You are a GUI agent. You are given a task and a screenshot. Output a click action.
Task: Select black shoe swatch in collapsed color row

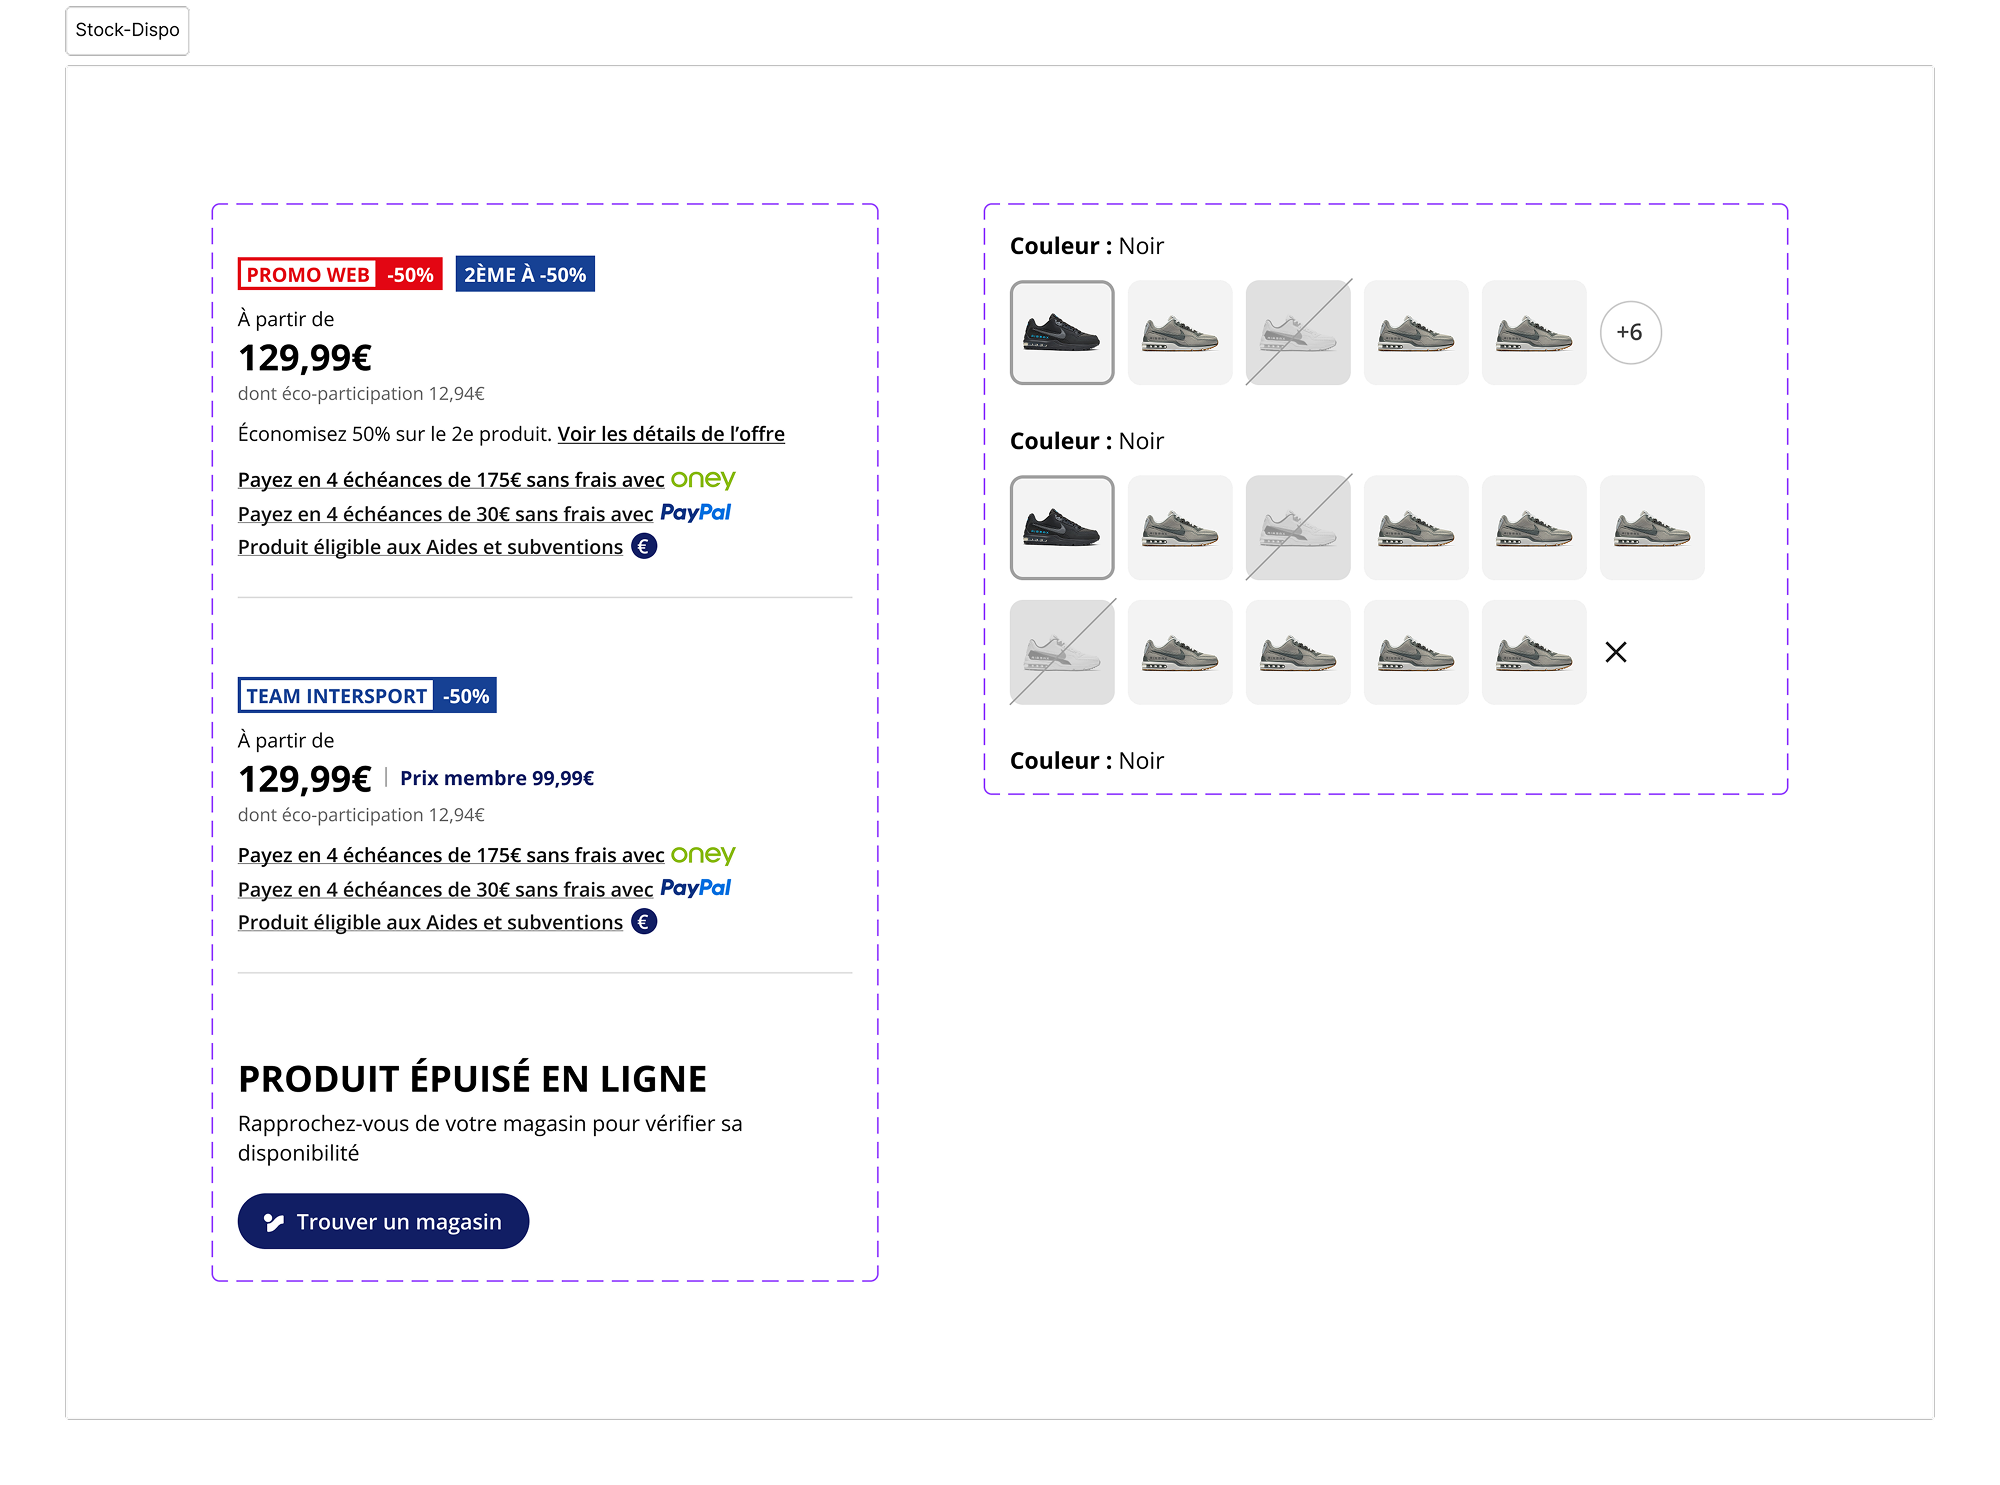click(x=1062, y=332)
